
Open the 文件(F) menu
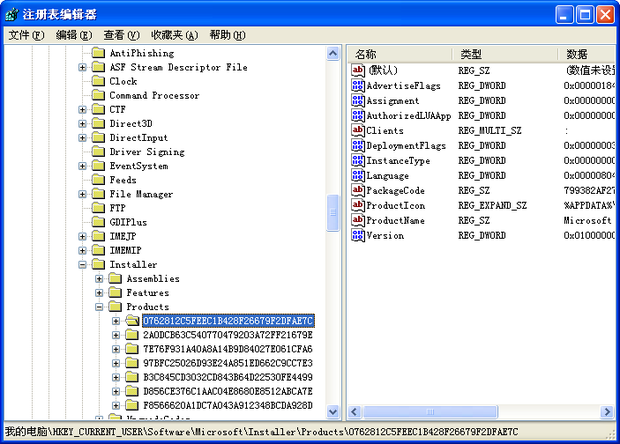pyautogui.click(x=26, y=36)
